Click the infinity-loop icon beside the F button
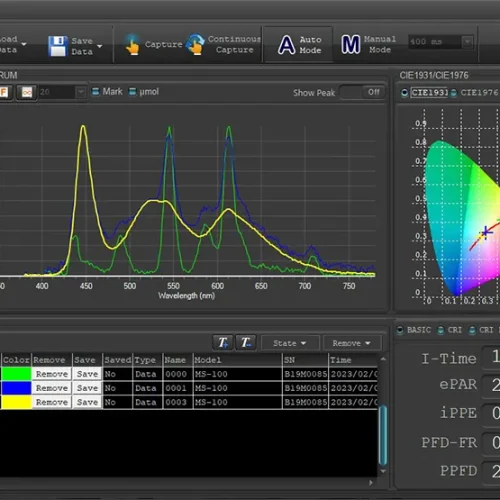This screenshot has height=500, width=500. tap(27, 92)
